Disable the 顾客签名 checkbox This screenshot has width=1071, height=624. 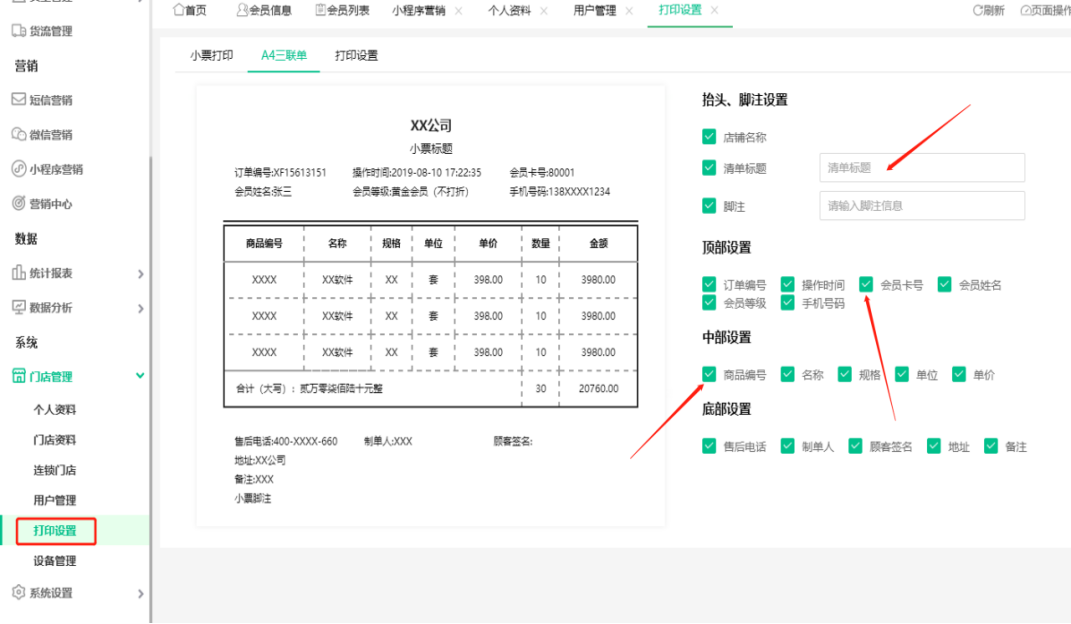(x=855, y=445)
